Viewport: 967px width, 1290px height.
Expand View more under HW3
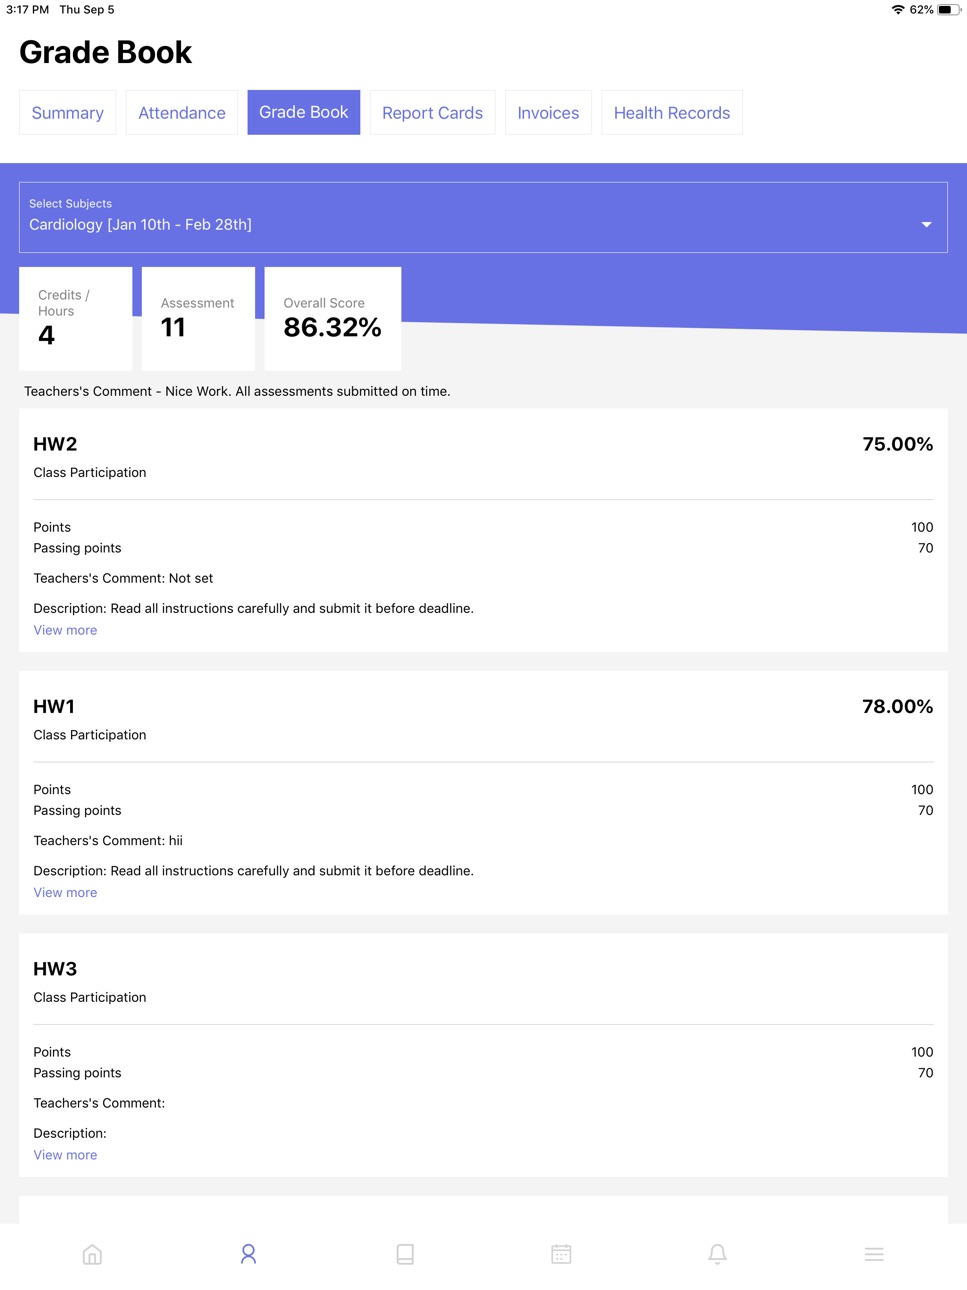pyautogui.click(x=65, y=1155)
